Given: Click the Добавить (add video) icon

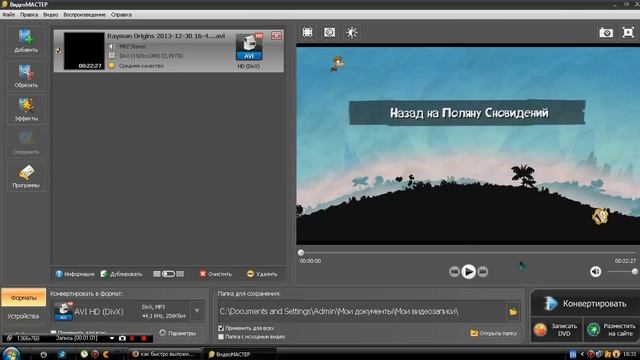Looking at the screenshot, I should [26, 41].
